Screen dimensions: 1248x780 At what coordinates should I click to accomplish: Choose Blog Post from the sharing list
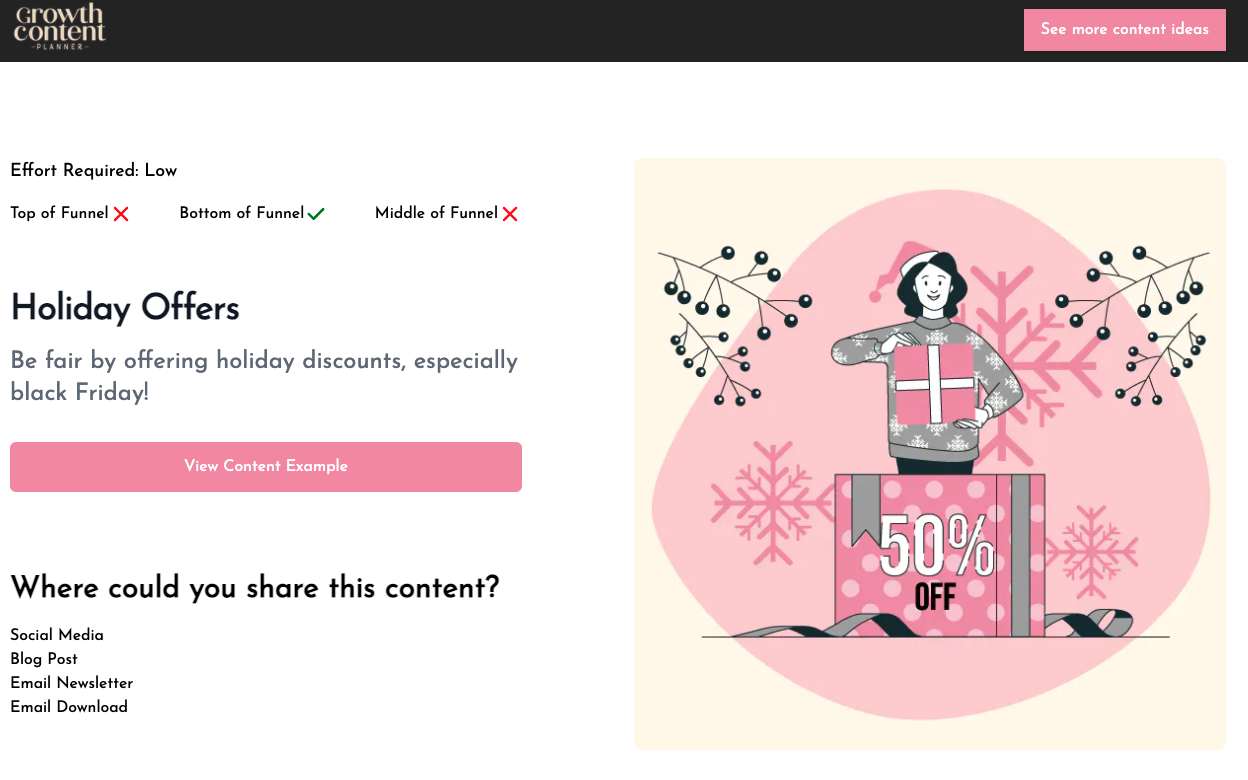(x=43, y=659)
